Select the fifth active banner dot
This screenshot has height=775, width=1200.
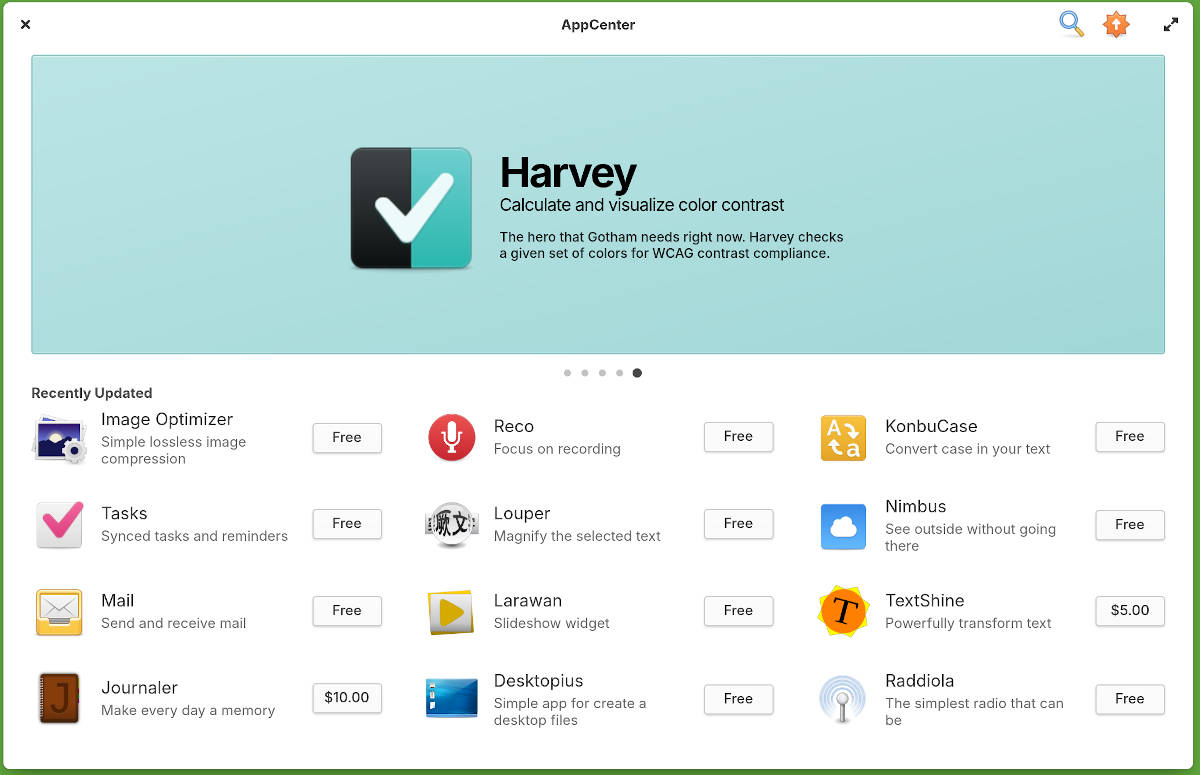pyautogui.click(x=637, y=373)
